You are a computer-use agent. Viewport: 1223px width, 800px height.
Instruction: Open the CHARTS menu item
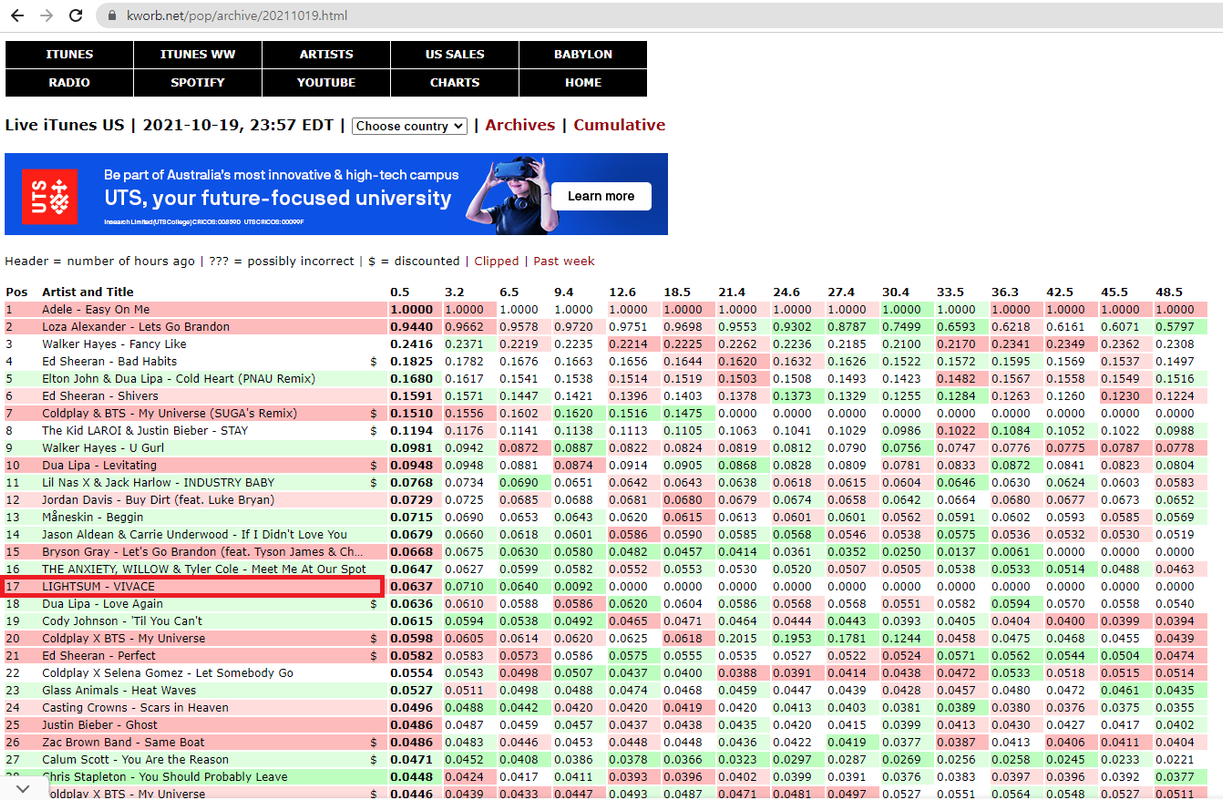455,82
